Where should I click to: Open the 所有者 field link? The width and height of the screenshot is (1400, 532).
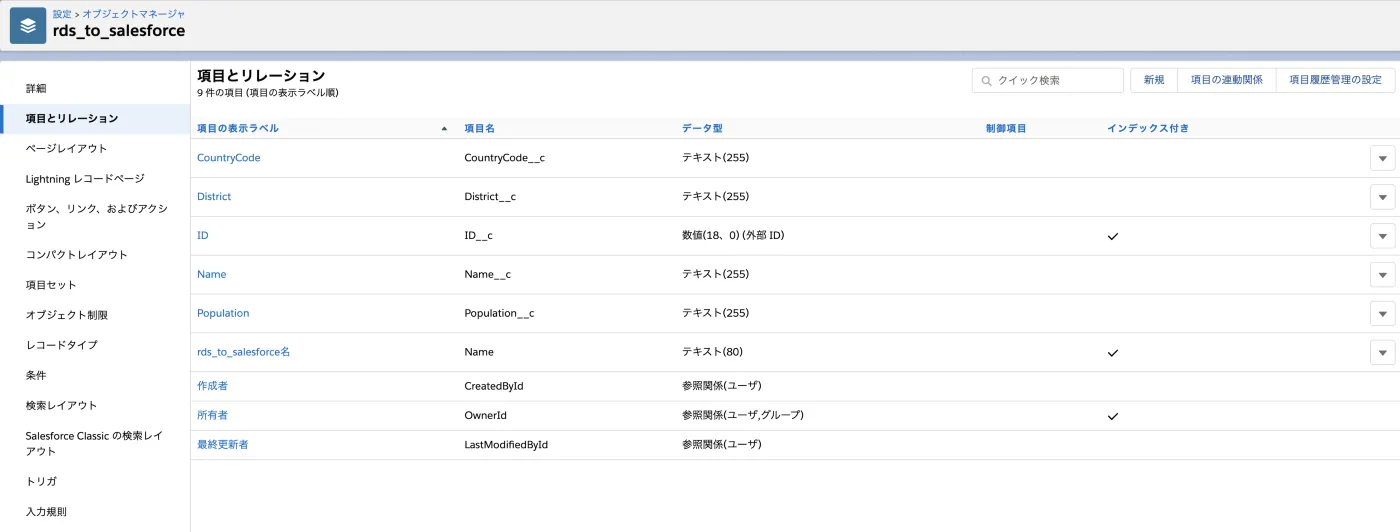[x=212, y=415]
